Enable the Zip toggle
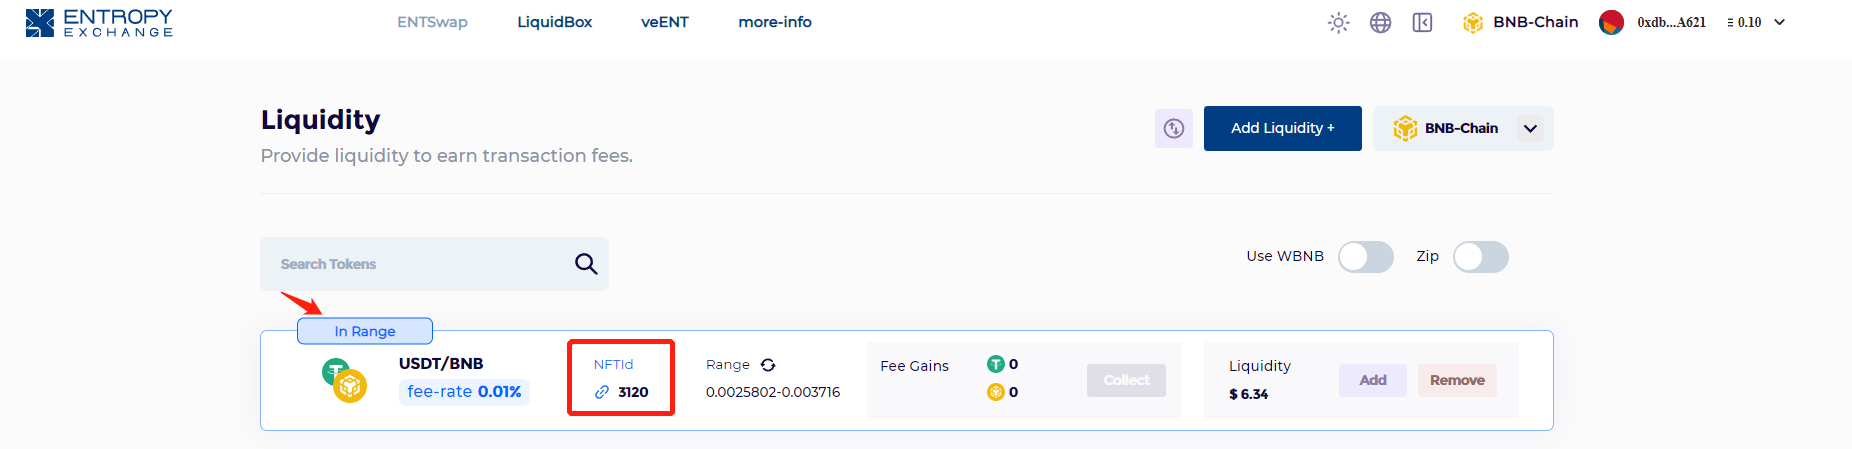This screenshot has width=1852, height=449. point(1481,257)
